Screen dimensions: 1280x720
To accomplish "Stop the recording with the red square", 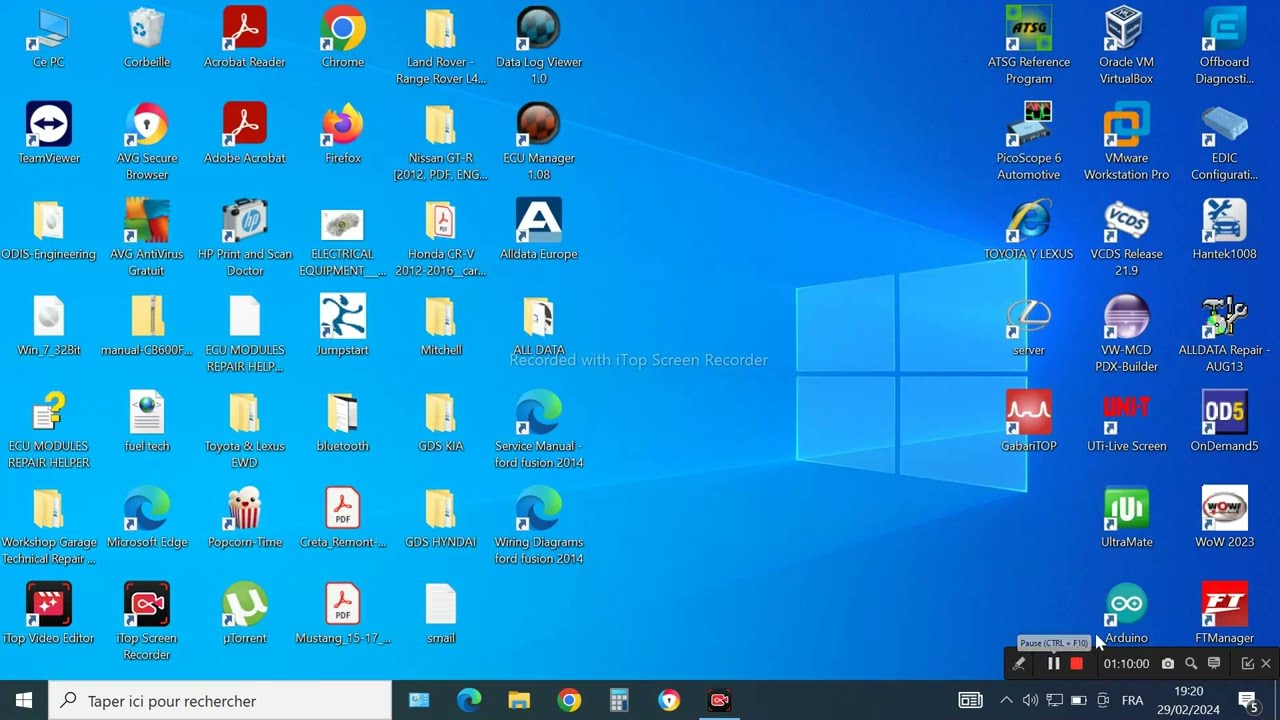I will tap(1077, 664).
